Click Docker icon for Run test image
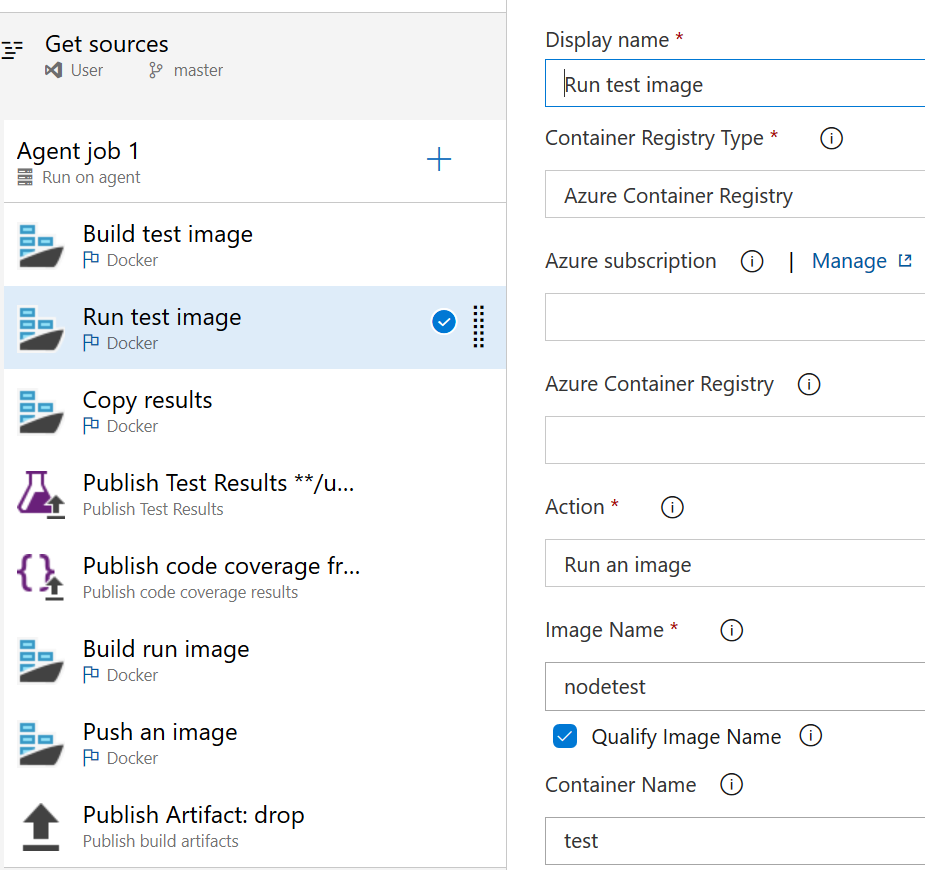925x870 pixels. coord(41,329)
